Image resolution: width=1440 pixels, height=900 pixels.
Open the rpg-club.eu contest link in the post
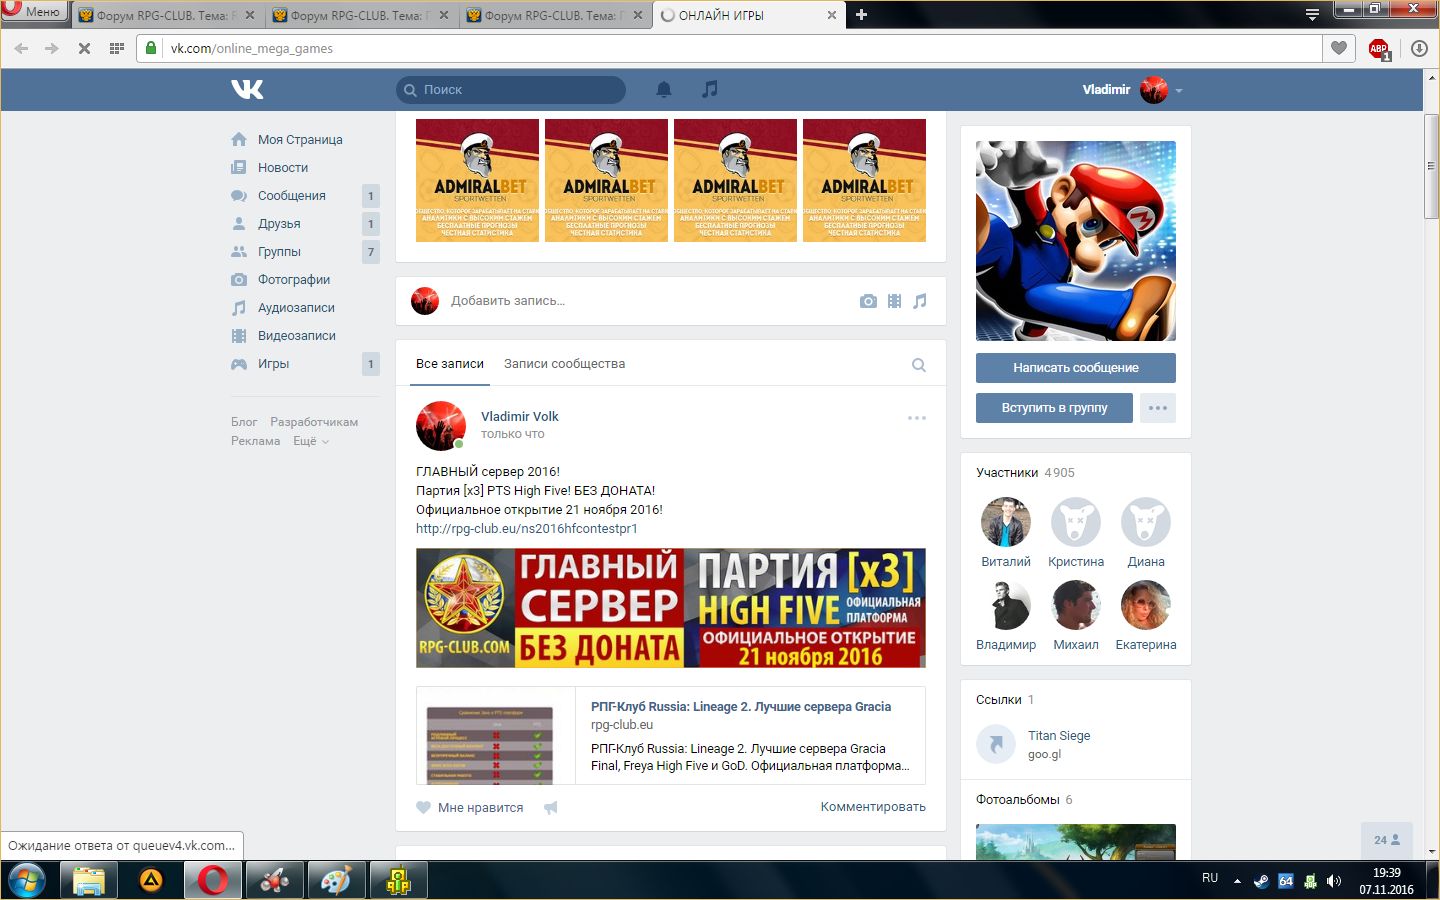coord(526,528)
